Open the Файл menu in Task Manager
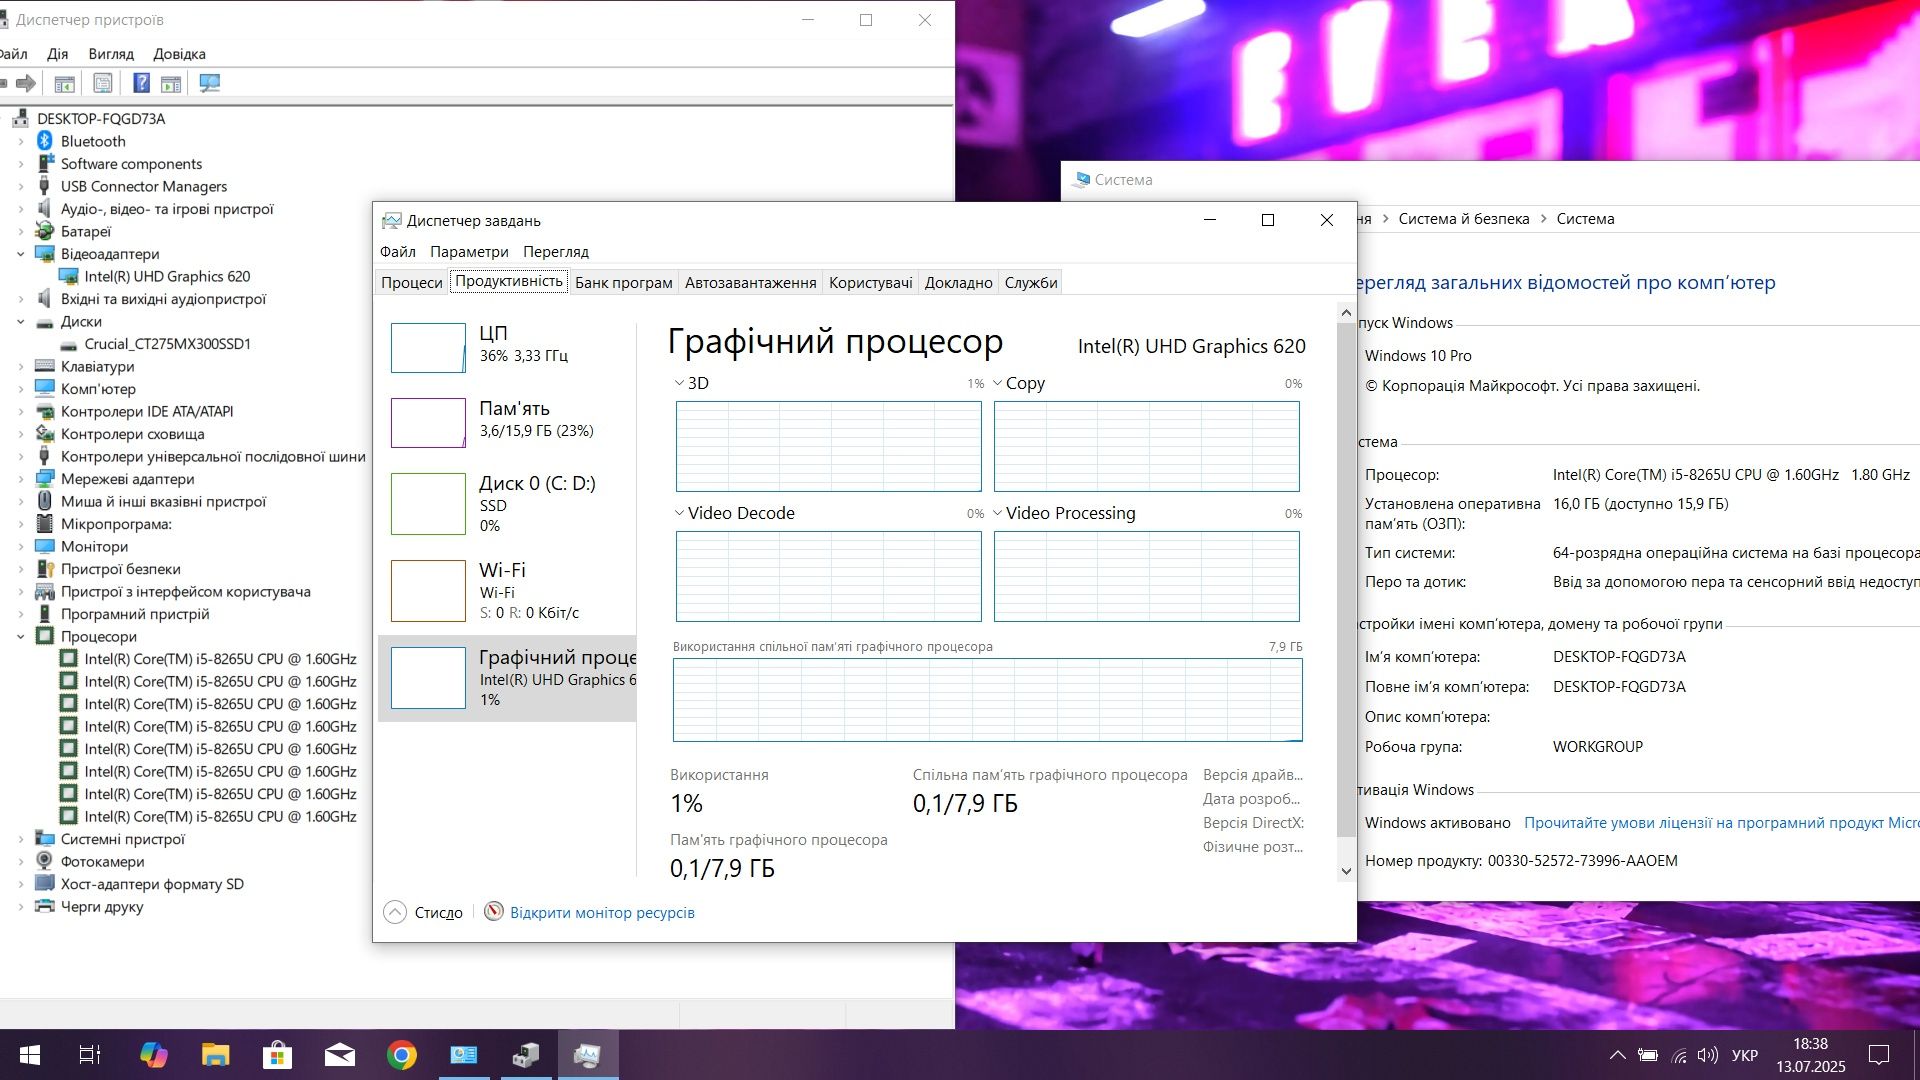 click(x=397, y=252)
